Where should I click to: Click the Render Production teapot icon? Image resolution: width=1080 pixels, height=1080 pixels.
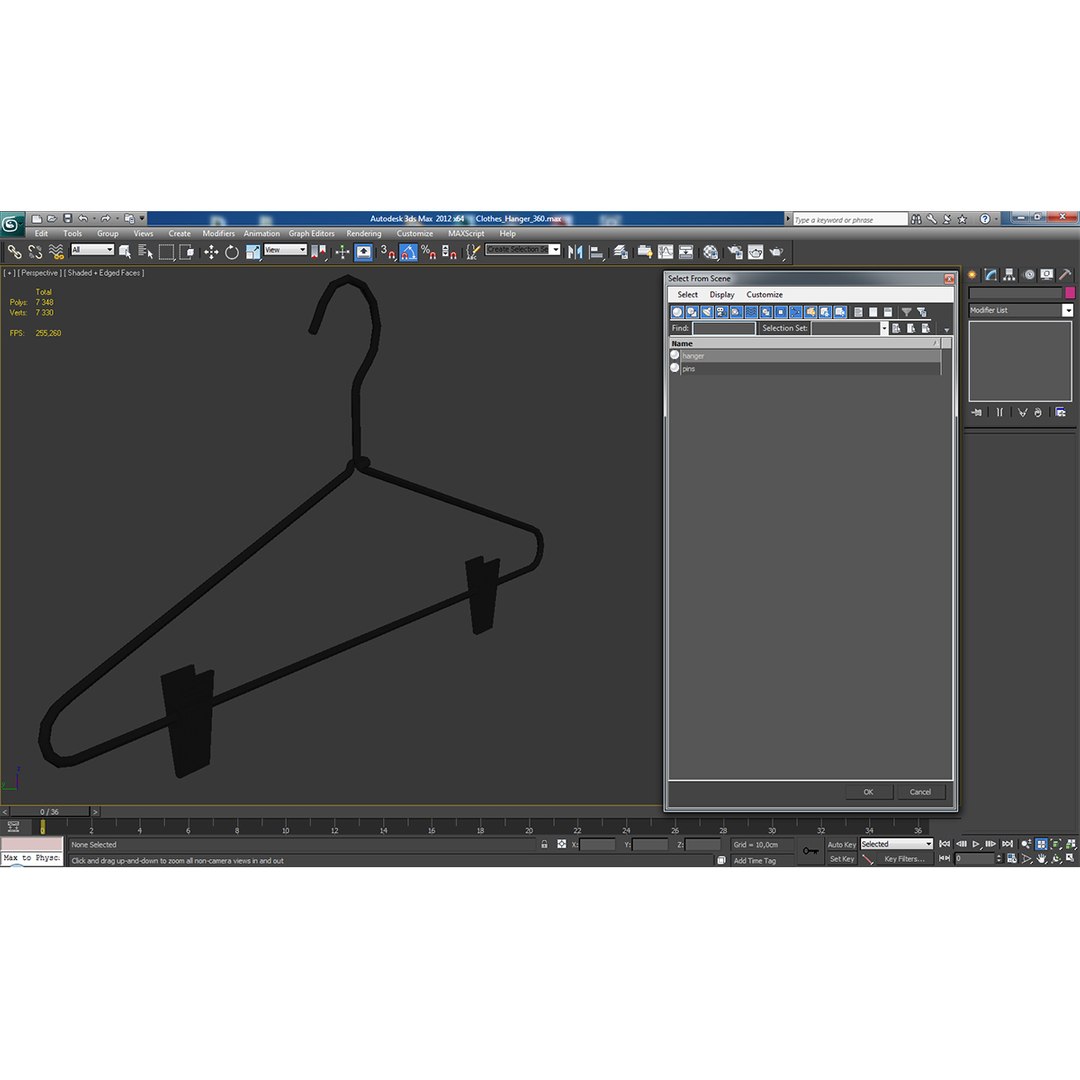[x=777, y=253]
